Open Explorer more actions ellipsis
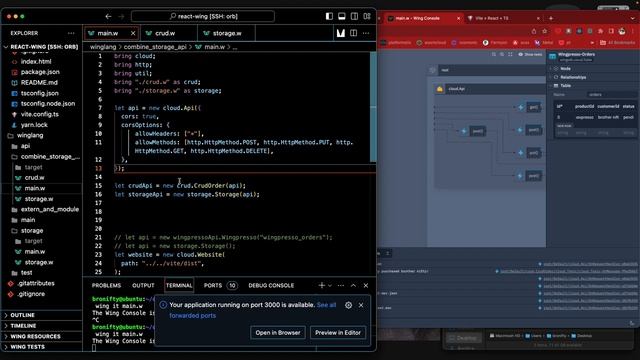The width and height of the screenshot is (640, 360). [x=71, y=33]
